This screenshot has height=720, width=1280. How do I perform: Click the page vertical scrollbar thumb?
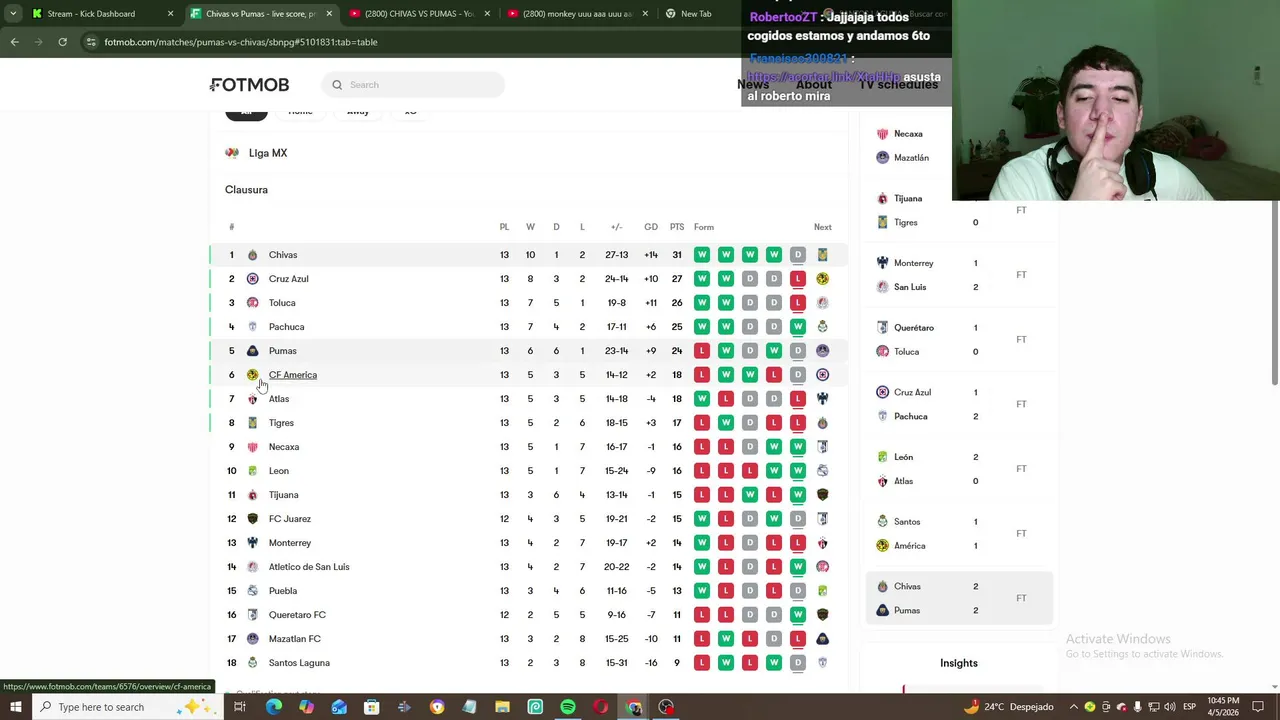1275,290
